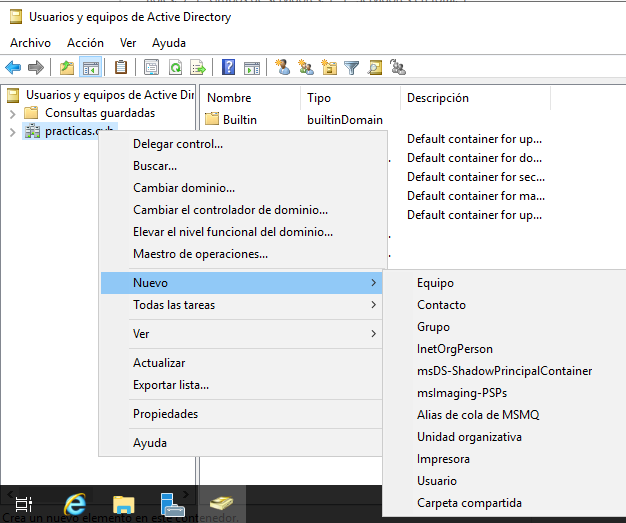Click Ayuda at the bottom of context menu
The height and width of the screenshot is (523, 626).
pos(242,443)
